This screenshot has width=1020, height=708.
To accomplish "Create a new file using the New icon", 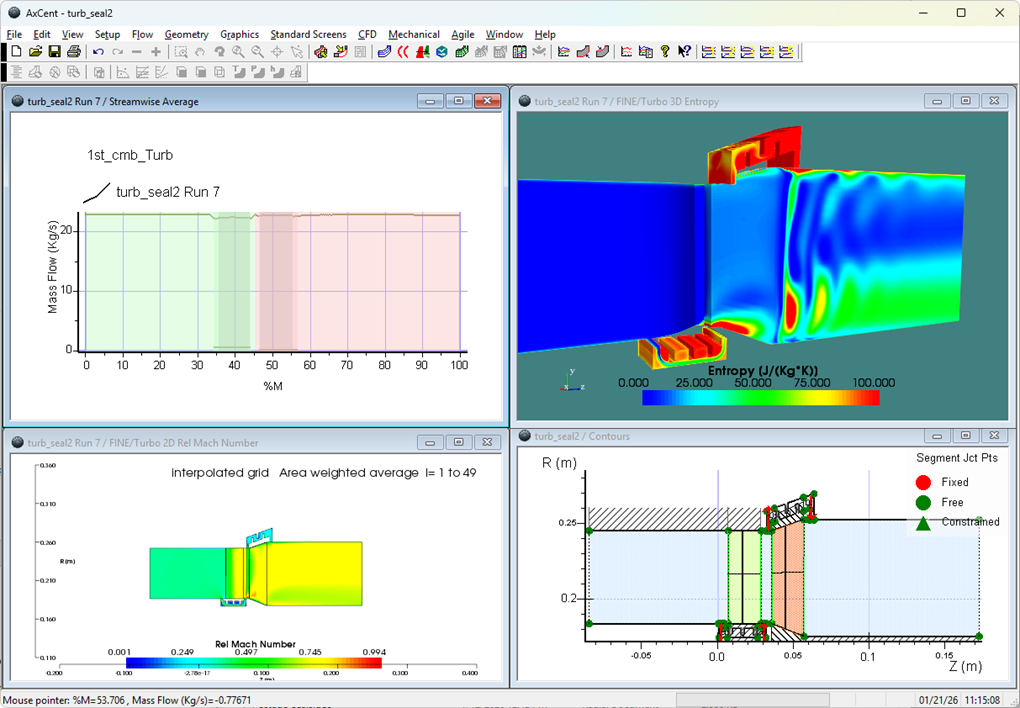I will click(17, 51).
